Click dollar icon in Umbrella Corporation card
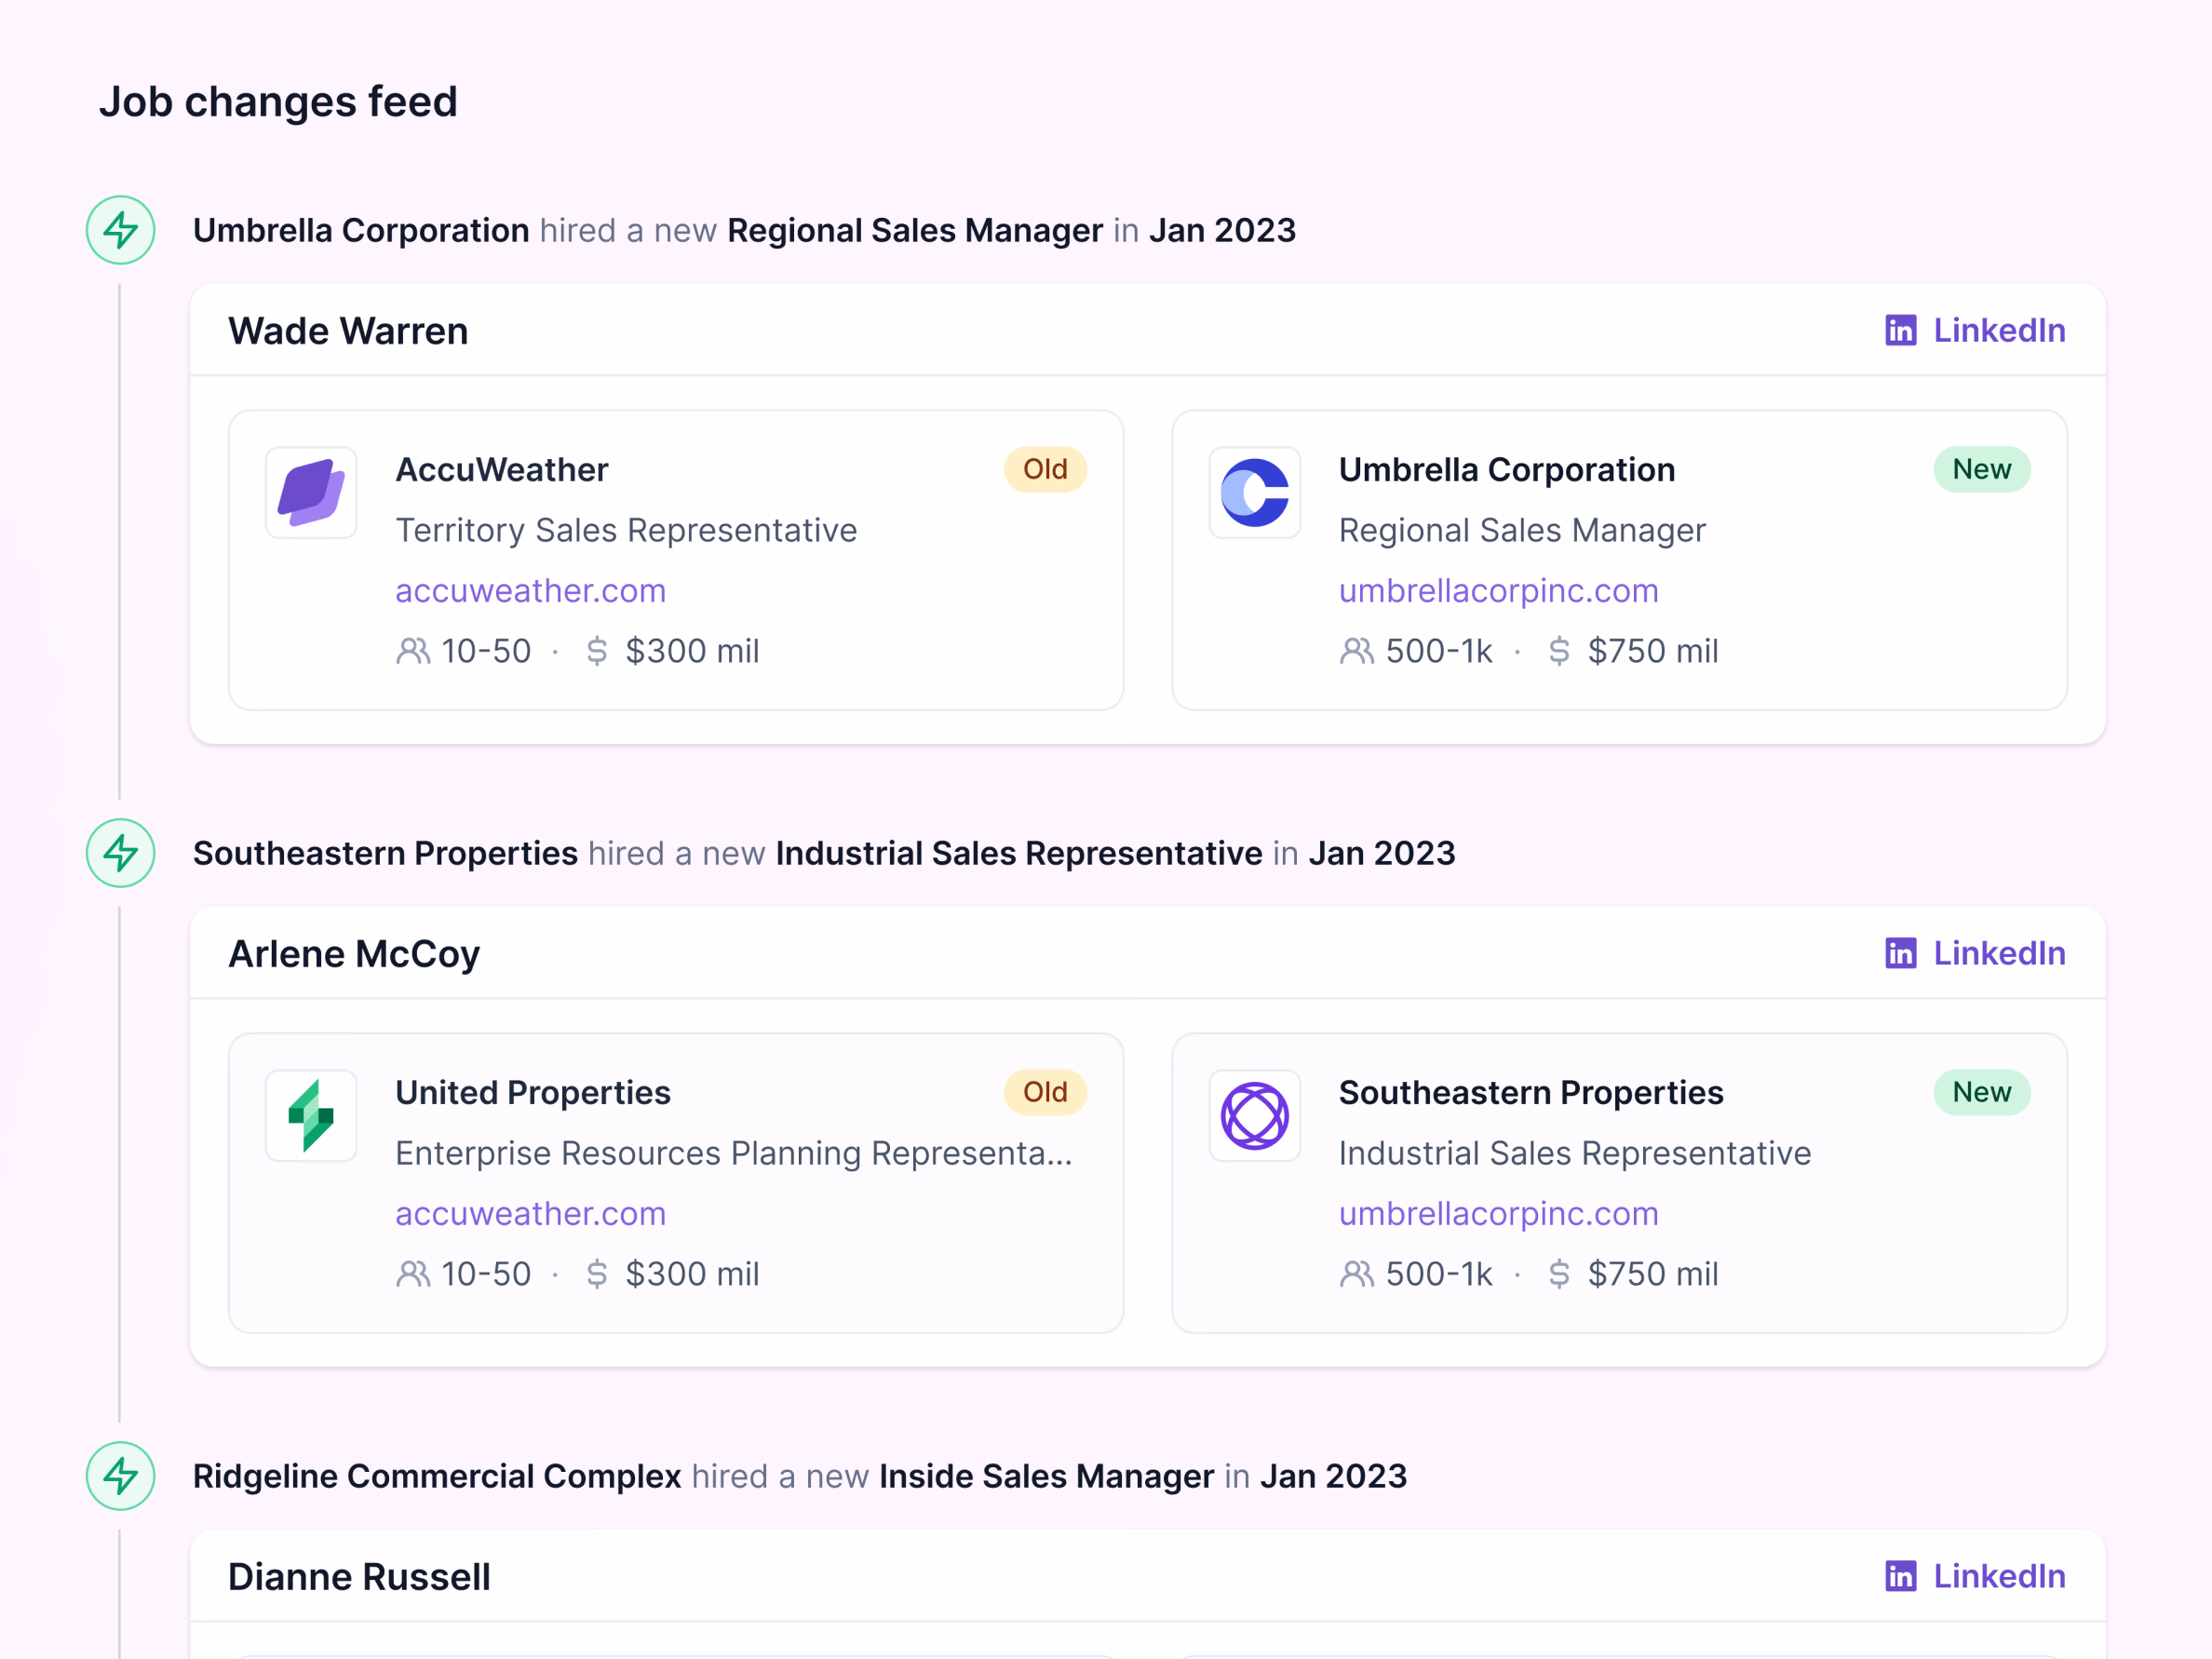This screenshot has height=1659, width=2212. click(1558, 651)
